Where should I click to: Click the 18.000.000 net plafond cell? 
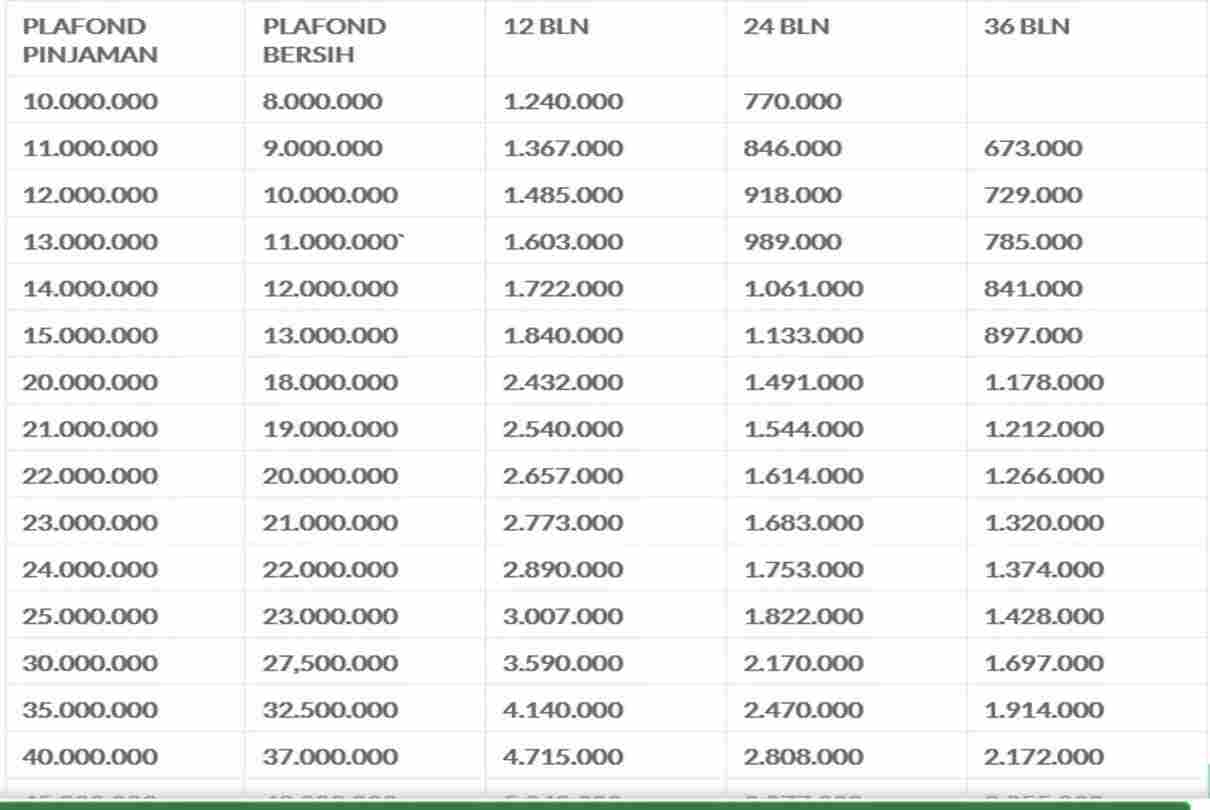(330, 382)
